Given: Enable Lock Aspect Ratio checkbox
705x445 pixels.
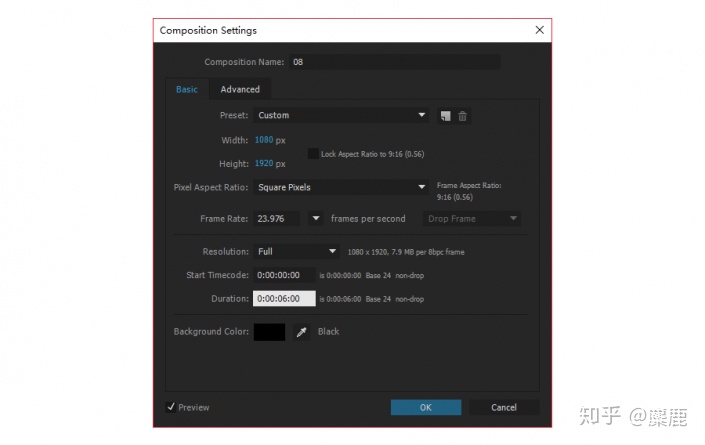Looking at the screenshot, I should click(313, 154).
